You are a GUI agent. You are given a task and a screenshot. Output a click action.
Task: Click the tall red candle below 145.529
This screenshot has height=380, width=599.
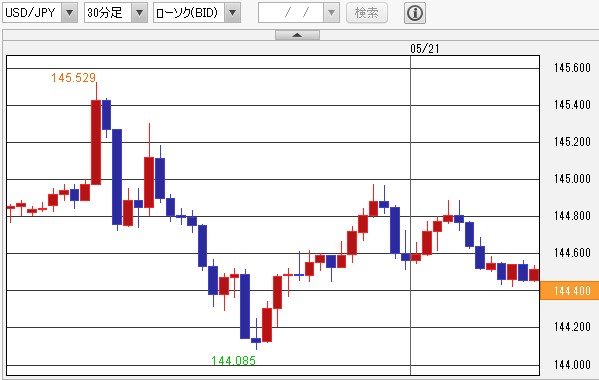(96, 142)
